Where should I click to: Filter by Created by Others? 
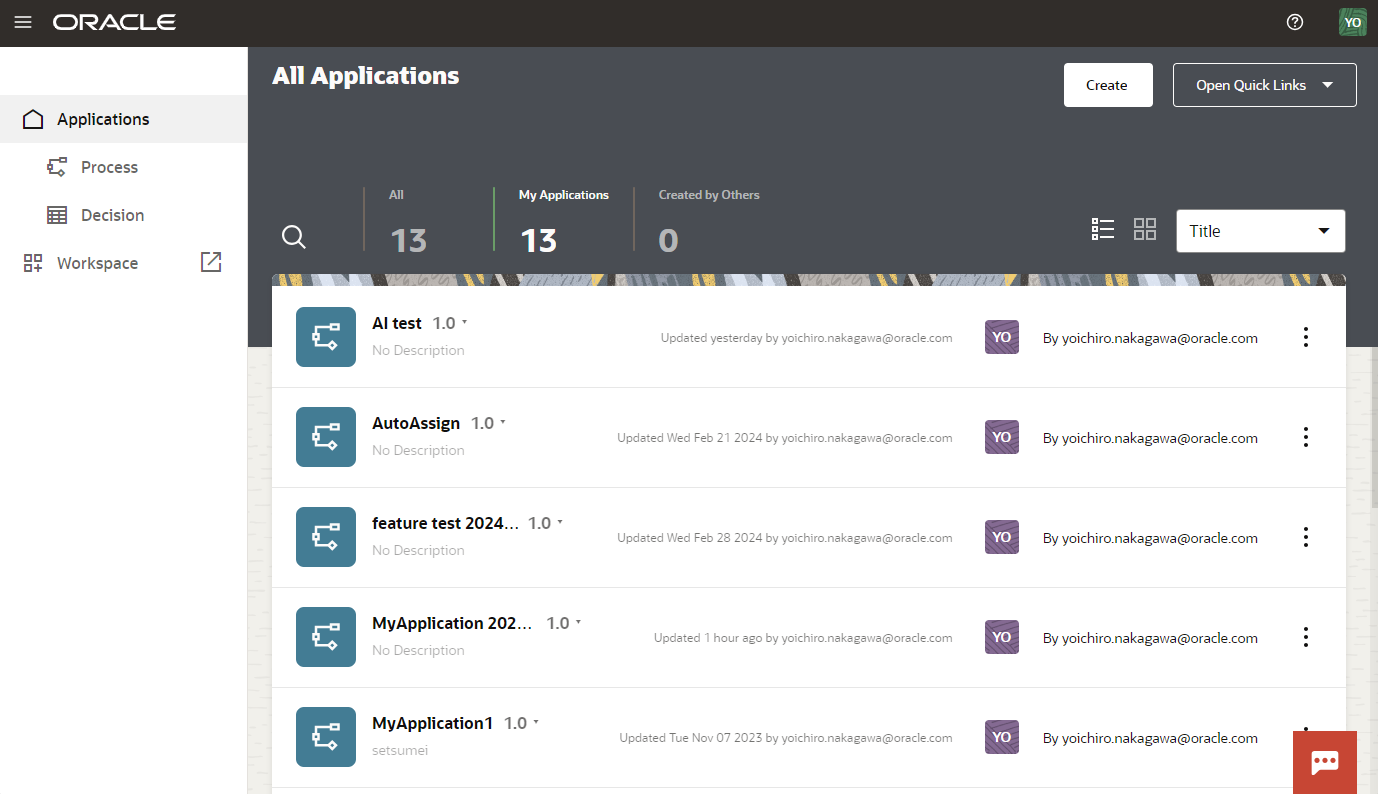tap(708, 220)
